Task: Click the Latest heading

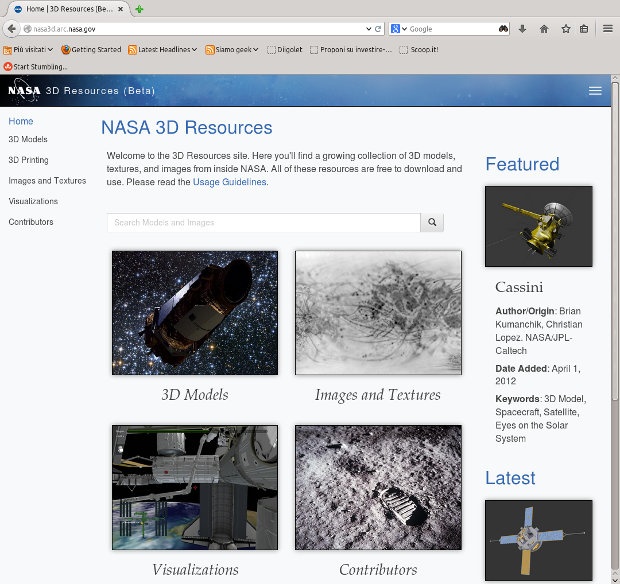Action: pos(510,478)
